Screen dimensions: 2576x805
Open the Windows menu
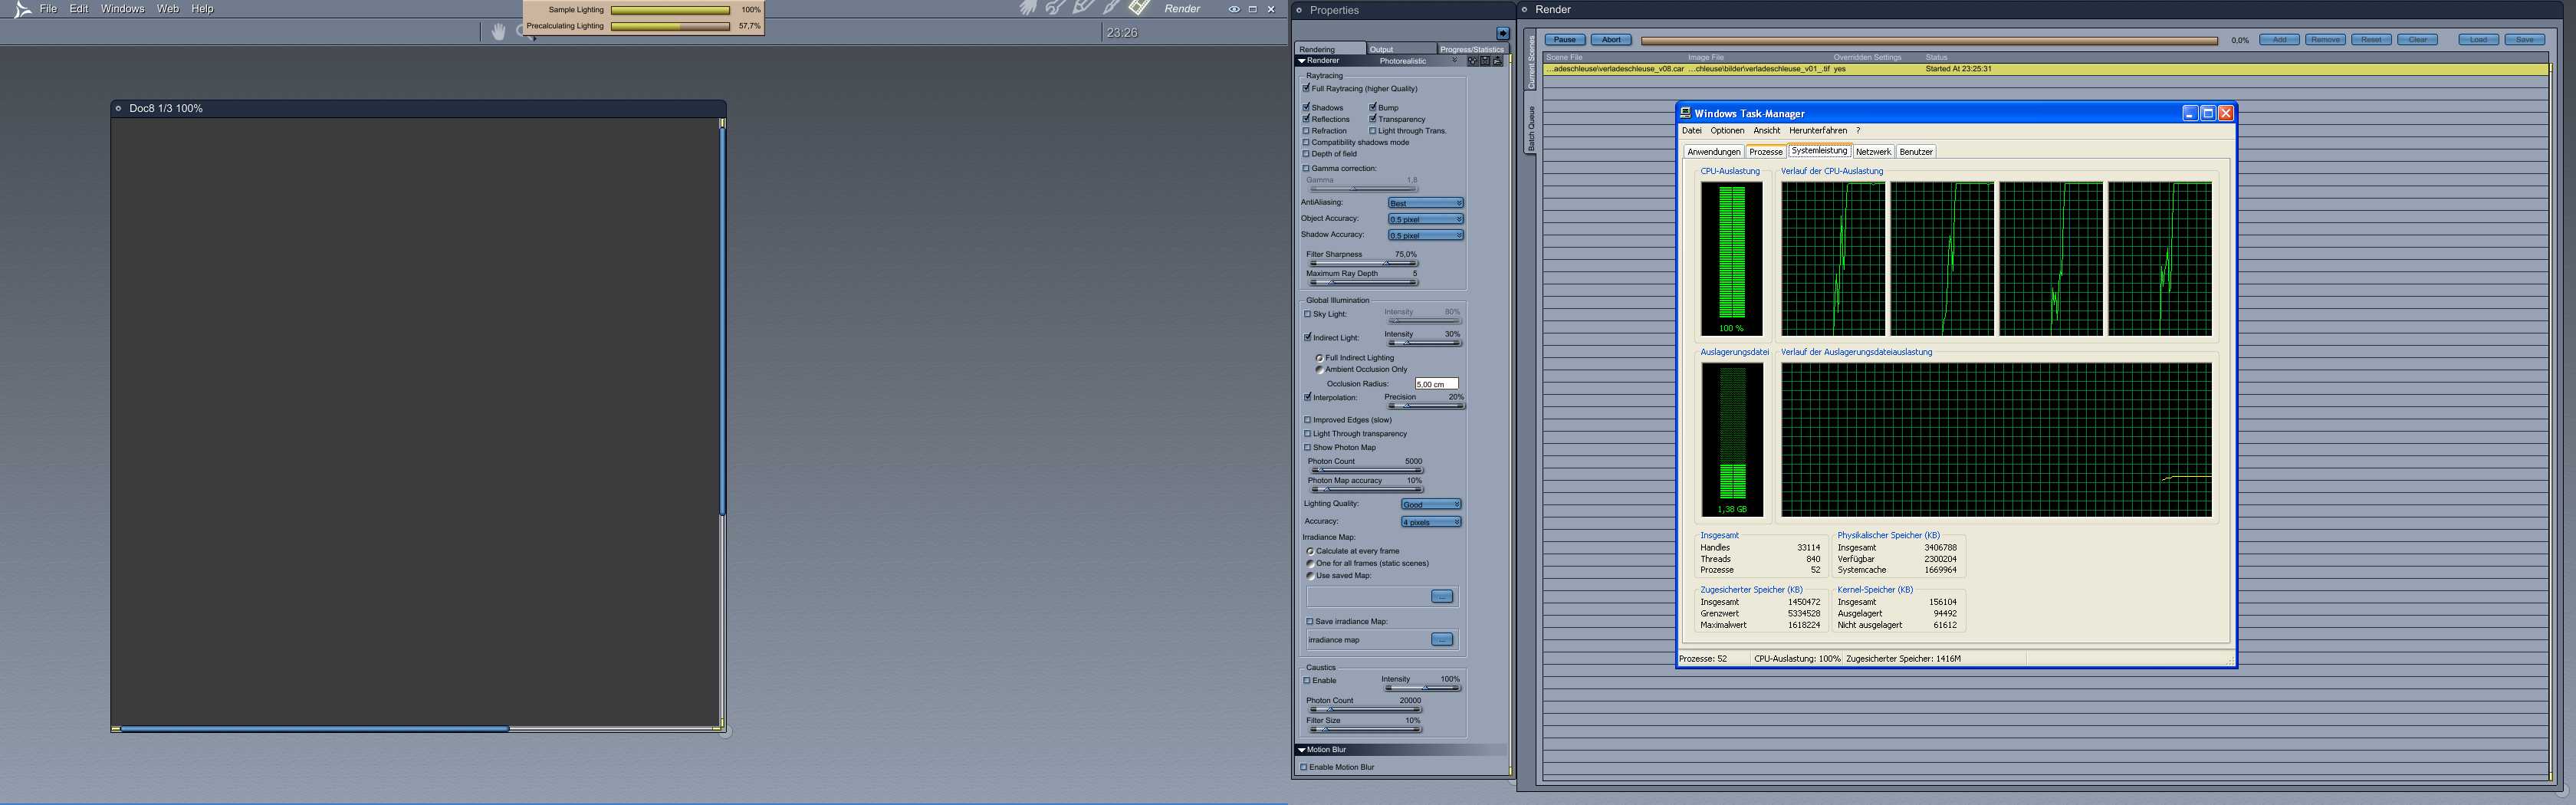click(123, 9)
